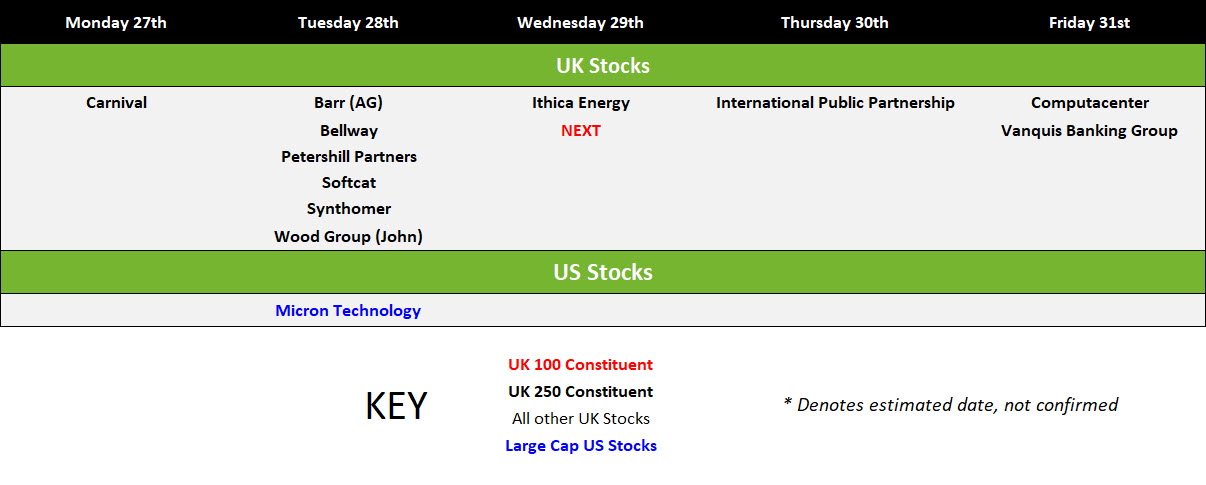Select the red NEXT stock entry

click(581, 130)
